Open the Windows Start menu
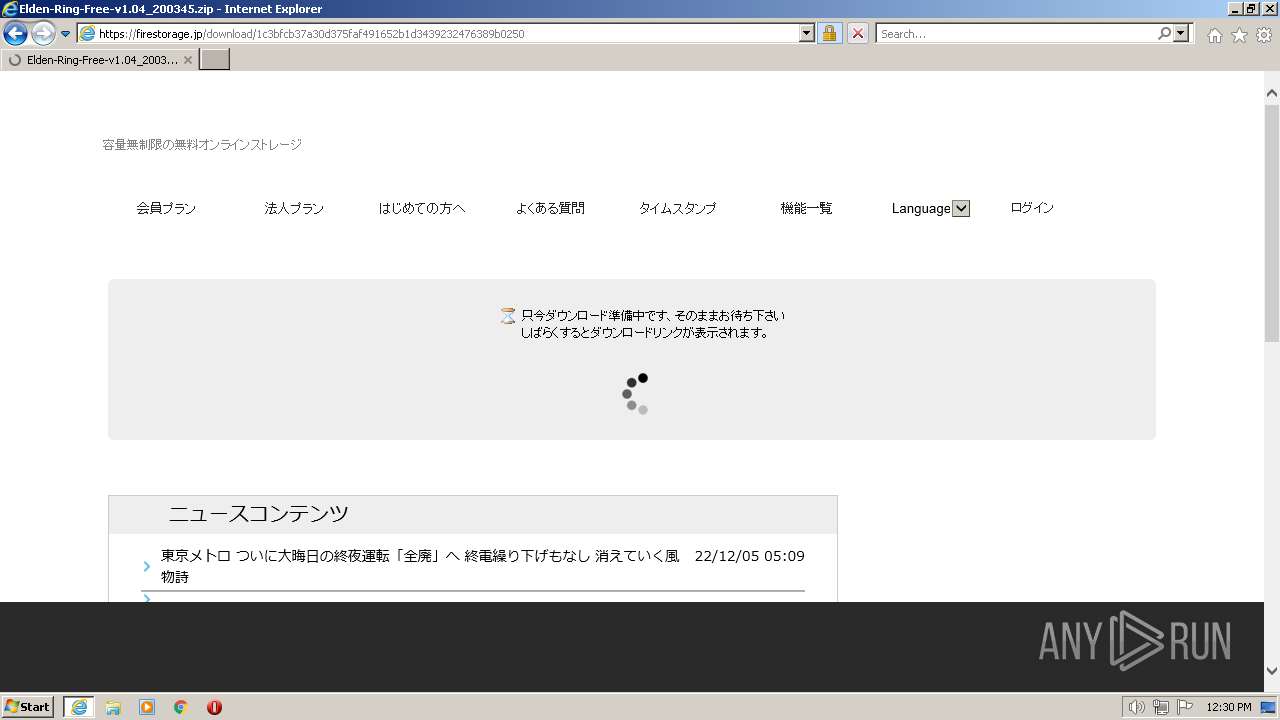This screenshot has height=720, width=1280. pos(27,706)
